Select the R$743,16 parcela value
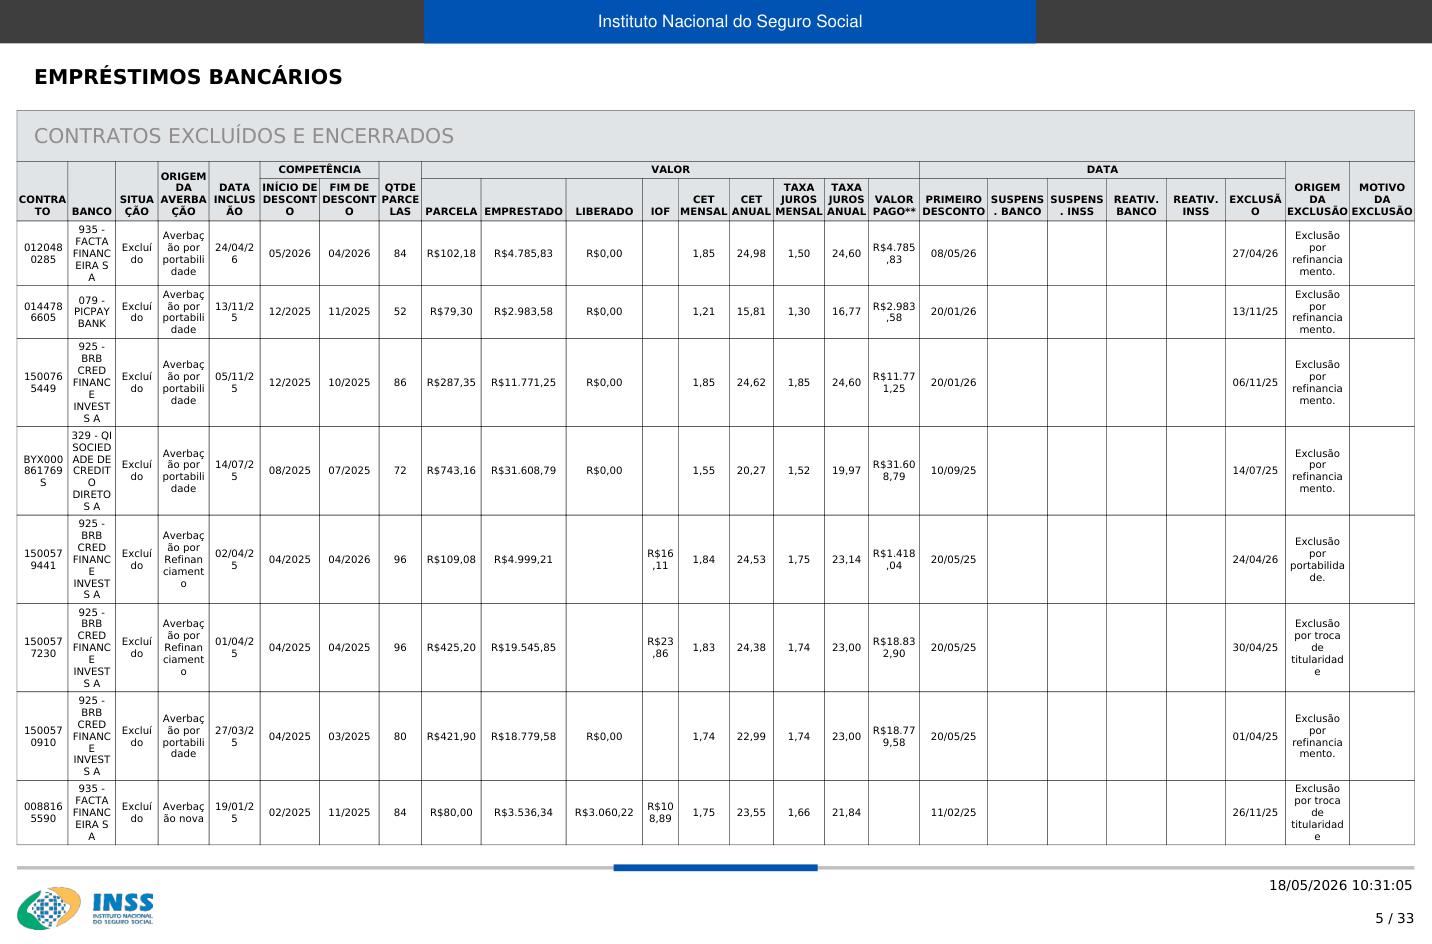Image resolution: width=1432 pixels, height=944 pixels. 451,471
